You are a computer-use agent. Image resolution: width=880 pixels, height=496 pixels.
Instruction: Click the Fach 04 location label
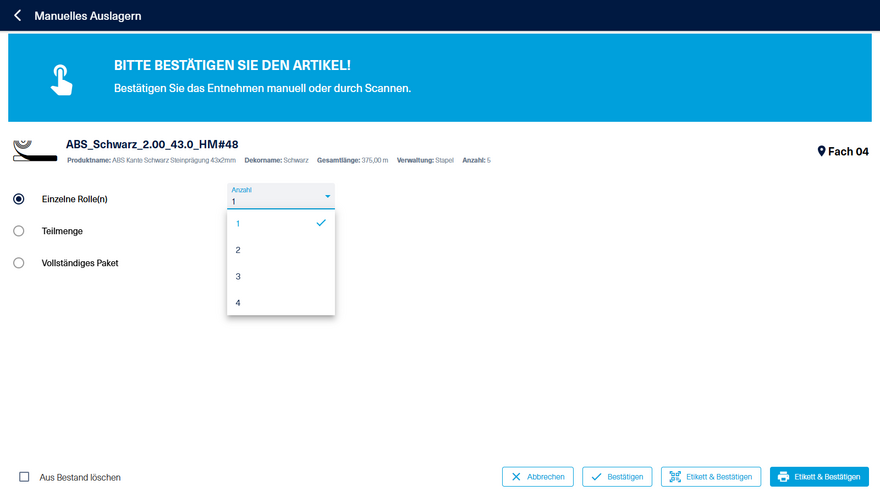[848, 152]
